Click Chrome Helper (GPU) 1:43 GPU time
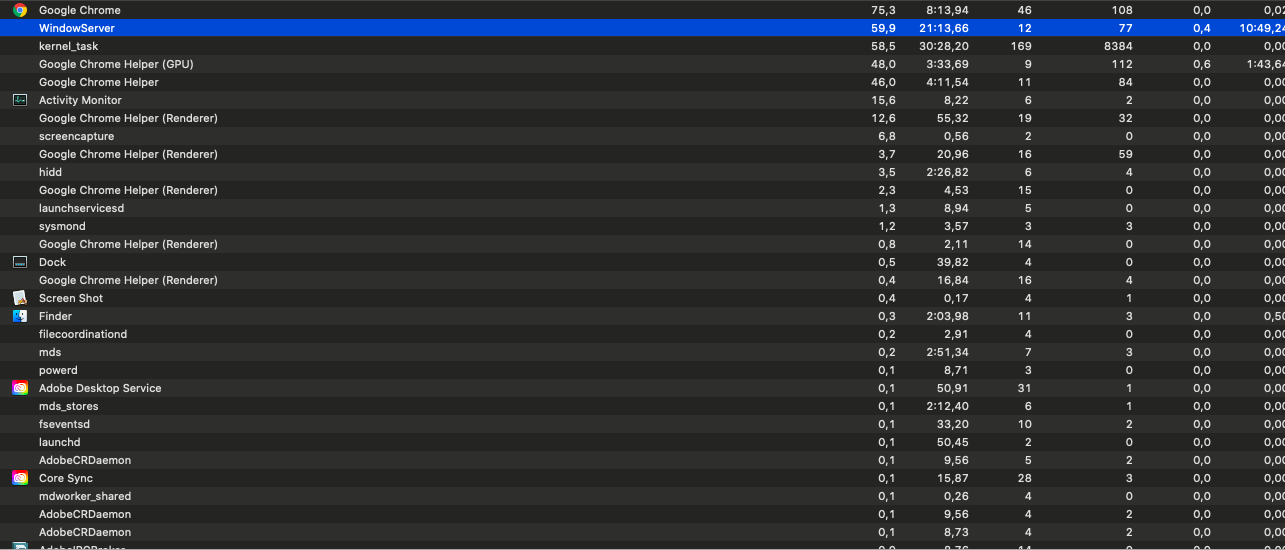This screenshot has width=1285, height=550. coord(1265,64)
